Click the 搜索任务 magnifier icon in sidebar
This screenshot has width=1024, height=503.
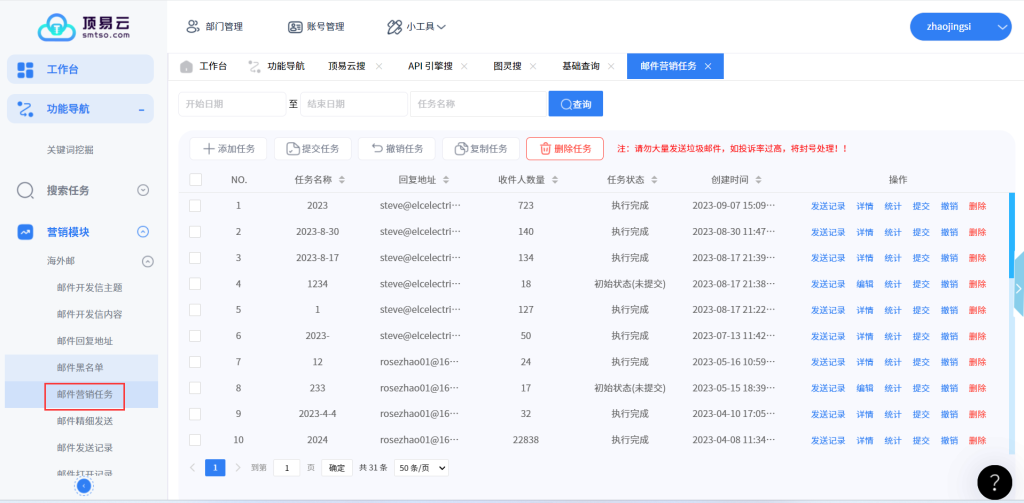pos(27,190)
